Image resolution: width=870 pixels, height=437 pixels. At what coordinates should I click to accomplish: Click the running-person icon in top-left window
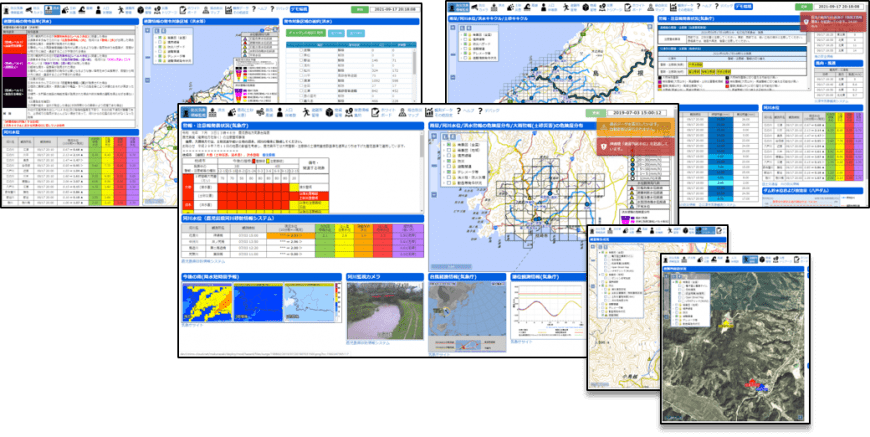coord(120,10)
